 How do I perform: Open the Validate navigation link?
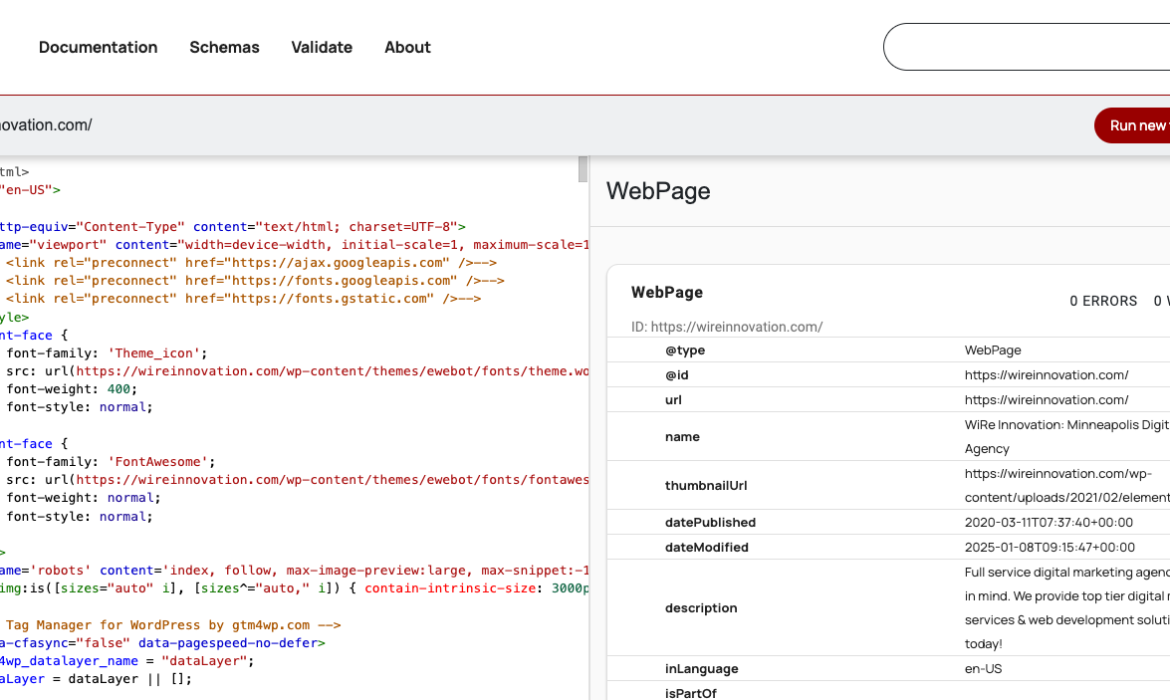(x=321, y=47)
